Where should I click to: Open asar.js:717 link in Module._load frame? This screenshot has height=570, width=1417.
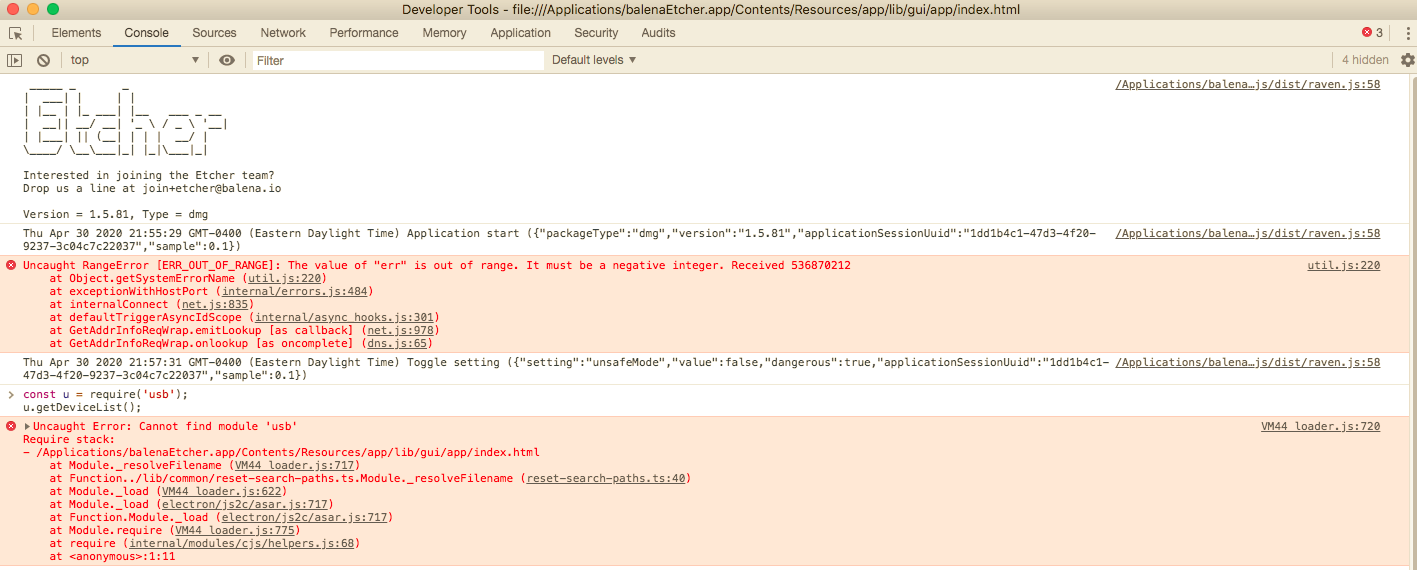245,504
